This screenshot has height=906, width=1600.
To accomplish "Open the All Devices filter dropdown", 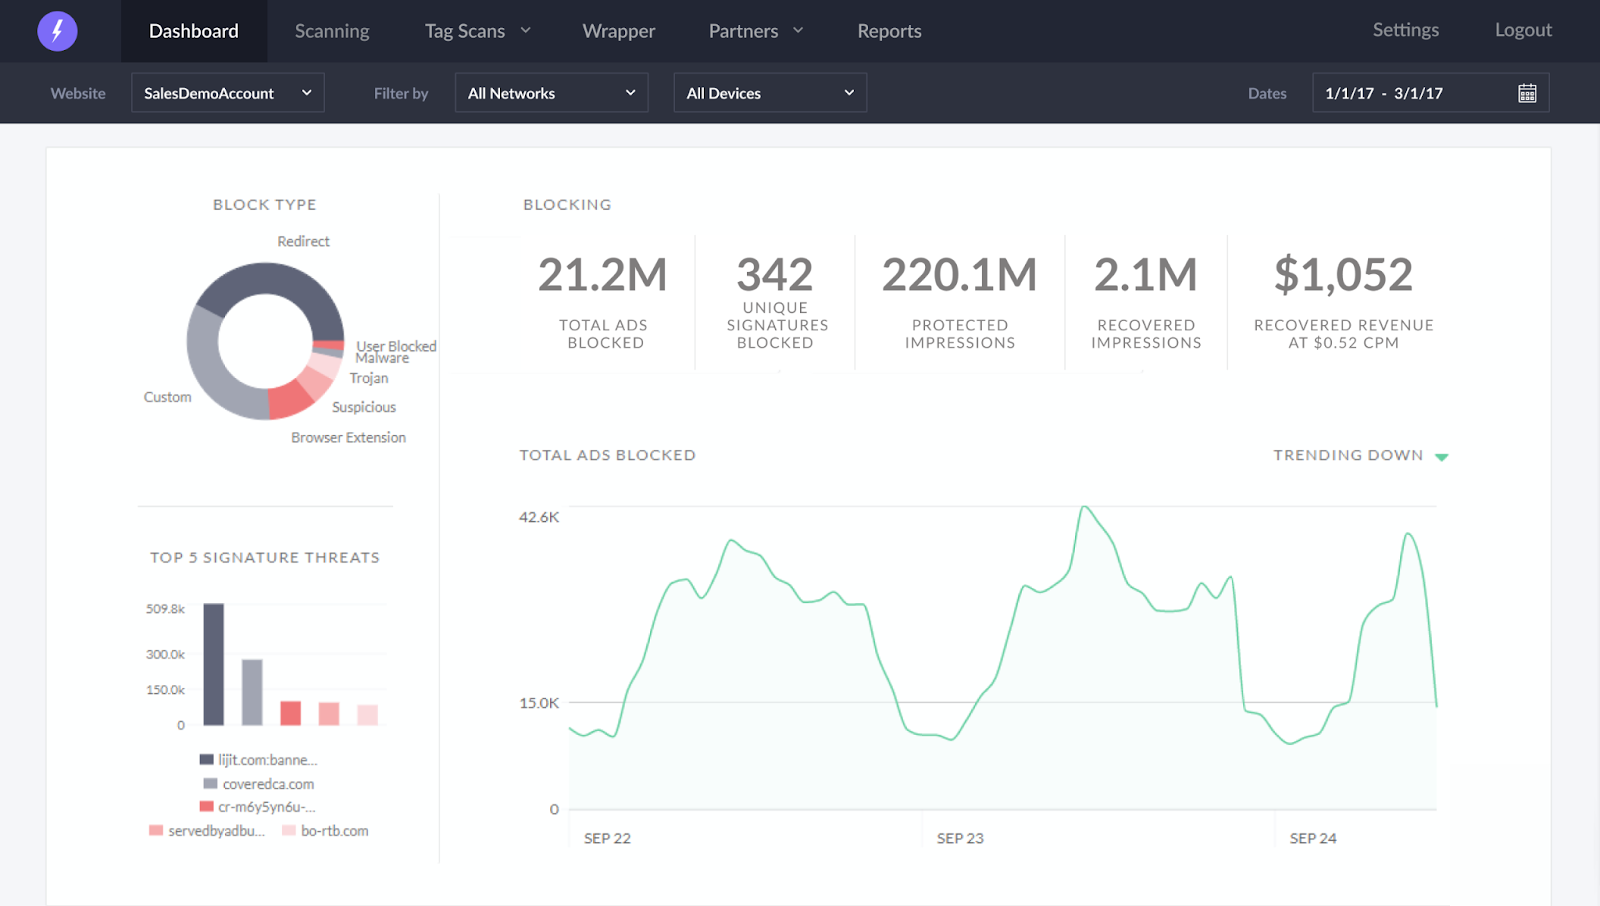I will click(770, 93).
